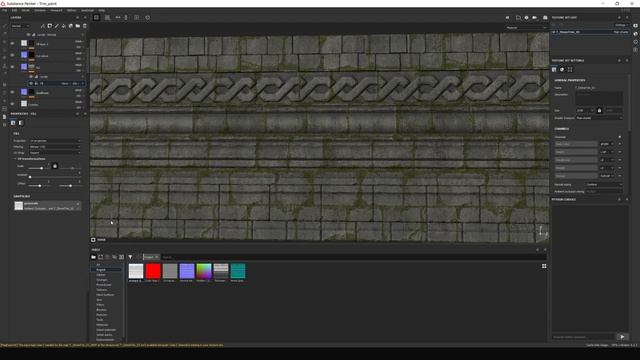Viewport: 640px width, 360px height.
Task: Open the first Texture Set Settings tab icon
Action: click(554, 69)
